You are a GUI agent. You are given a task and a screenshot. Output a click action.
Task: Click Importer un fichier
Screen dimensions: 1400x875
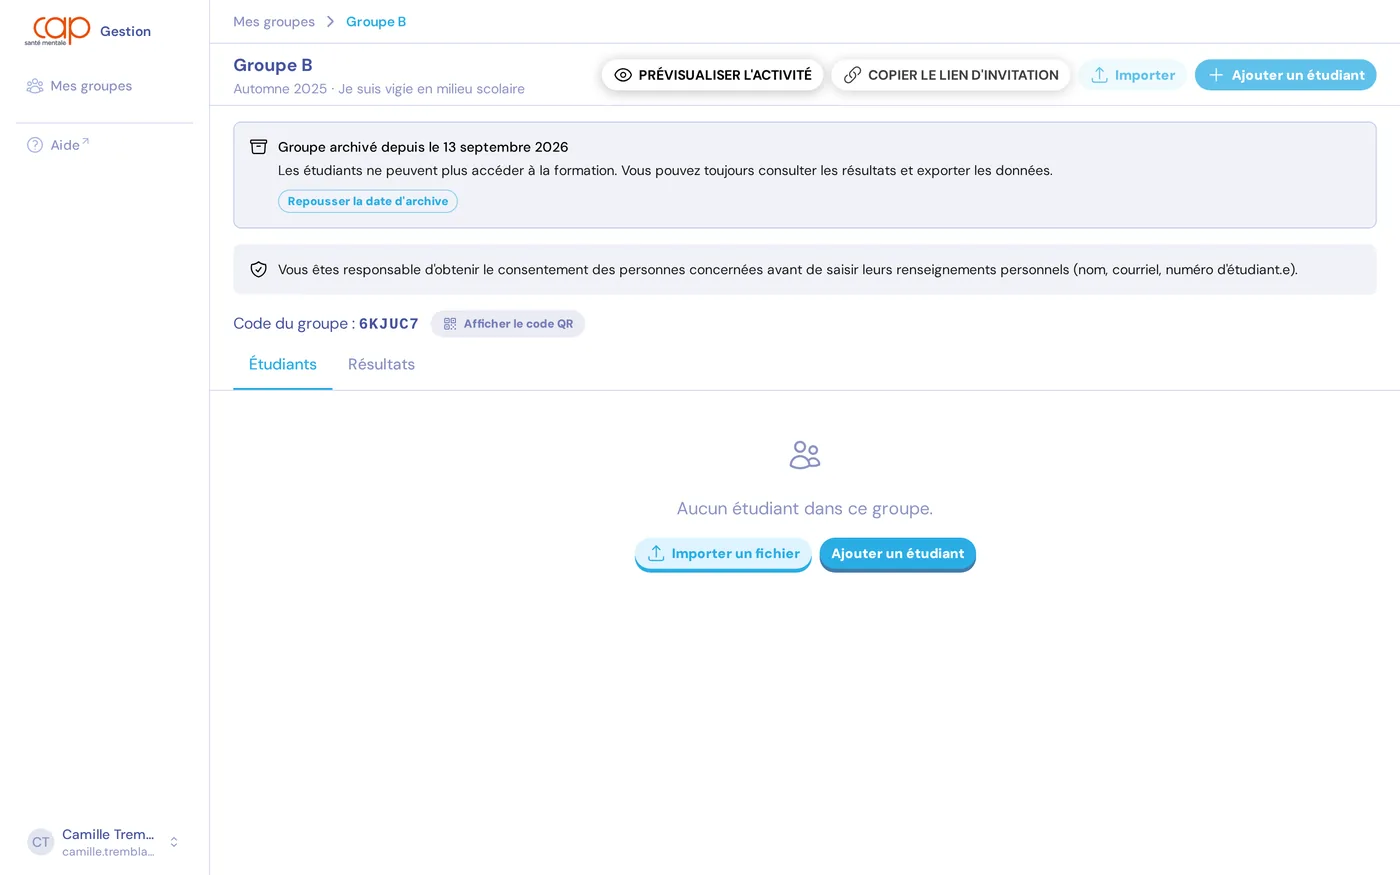pyautogui.click(x=723, y=554)
